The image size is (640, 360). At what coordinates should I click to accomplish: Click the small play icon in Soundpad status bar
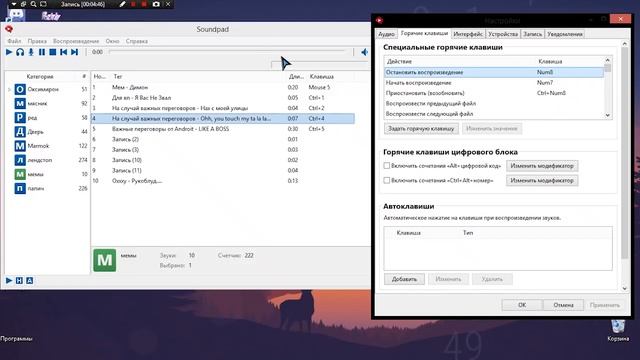click(9, 280)
